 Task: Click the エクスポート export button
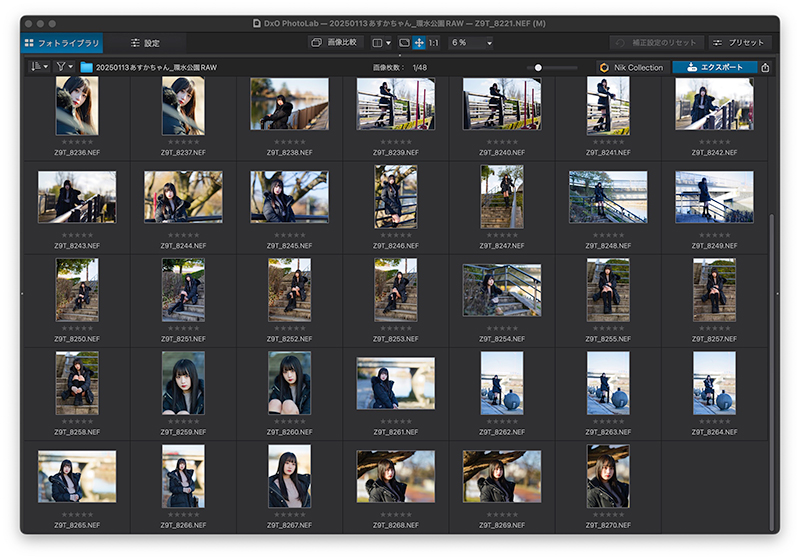click(x=715, y=67)
